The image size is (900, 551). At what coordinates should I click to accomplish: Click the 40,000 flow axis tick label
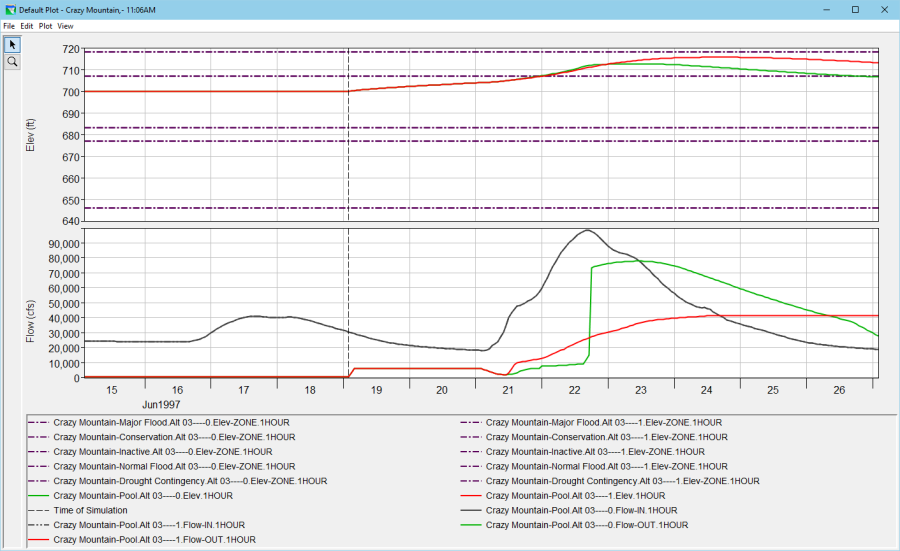(x=64, y=319)
